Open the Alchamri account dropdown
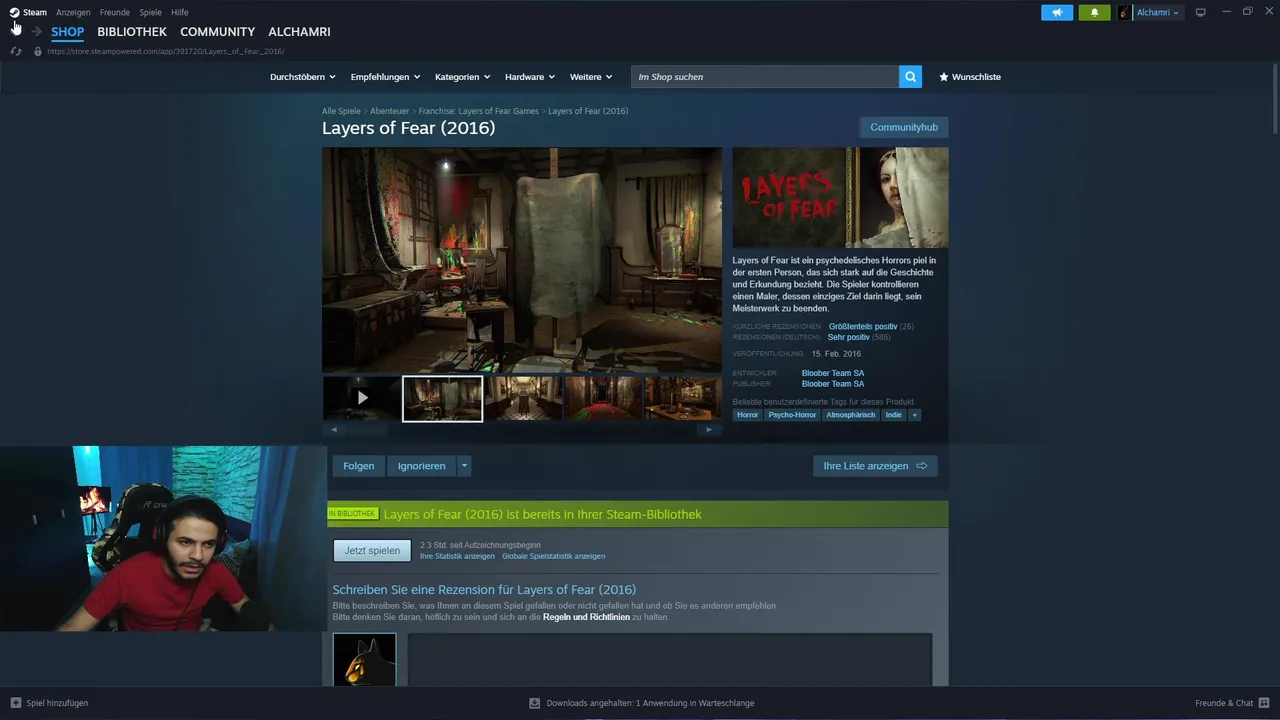 [1158, 12]
